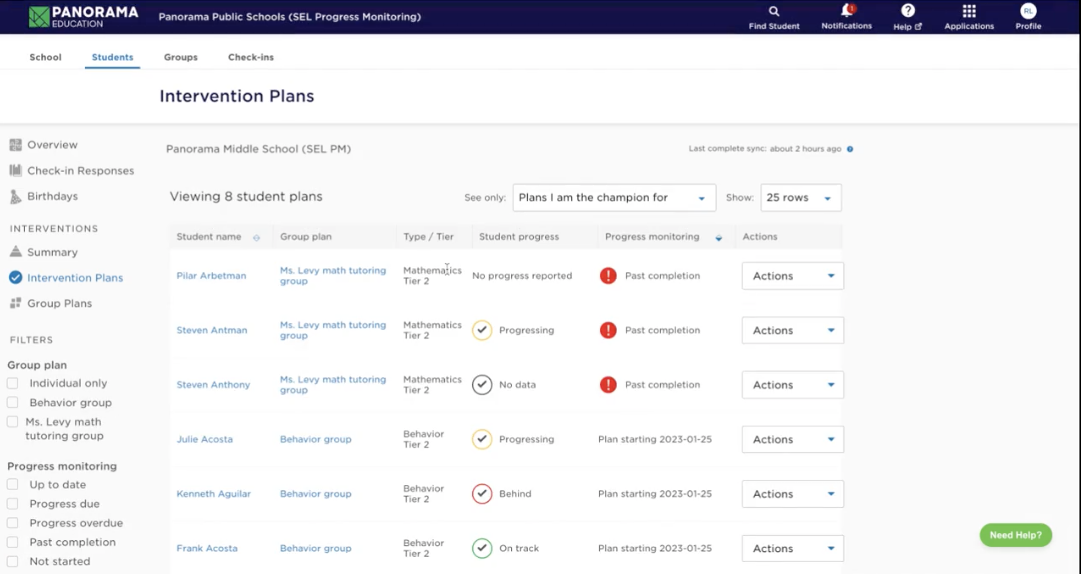Image resolution: width=1082 pixels, height=576 pixels.
Task: Open Actions dropdown for Kenneth Aguilar
Action: (x=792, y=494)
